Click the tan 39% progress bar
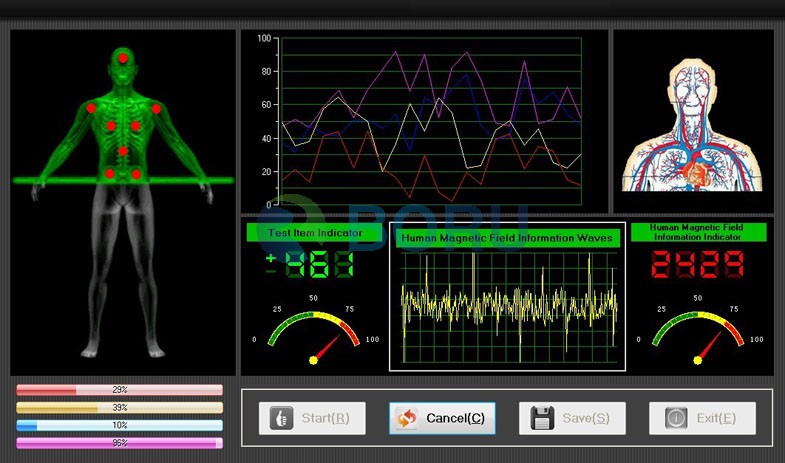The height and width of the screenshot is (463, 785). pyautogui.click(x=119, y=408)
